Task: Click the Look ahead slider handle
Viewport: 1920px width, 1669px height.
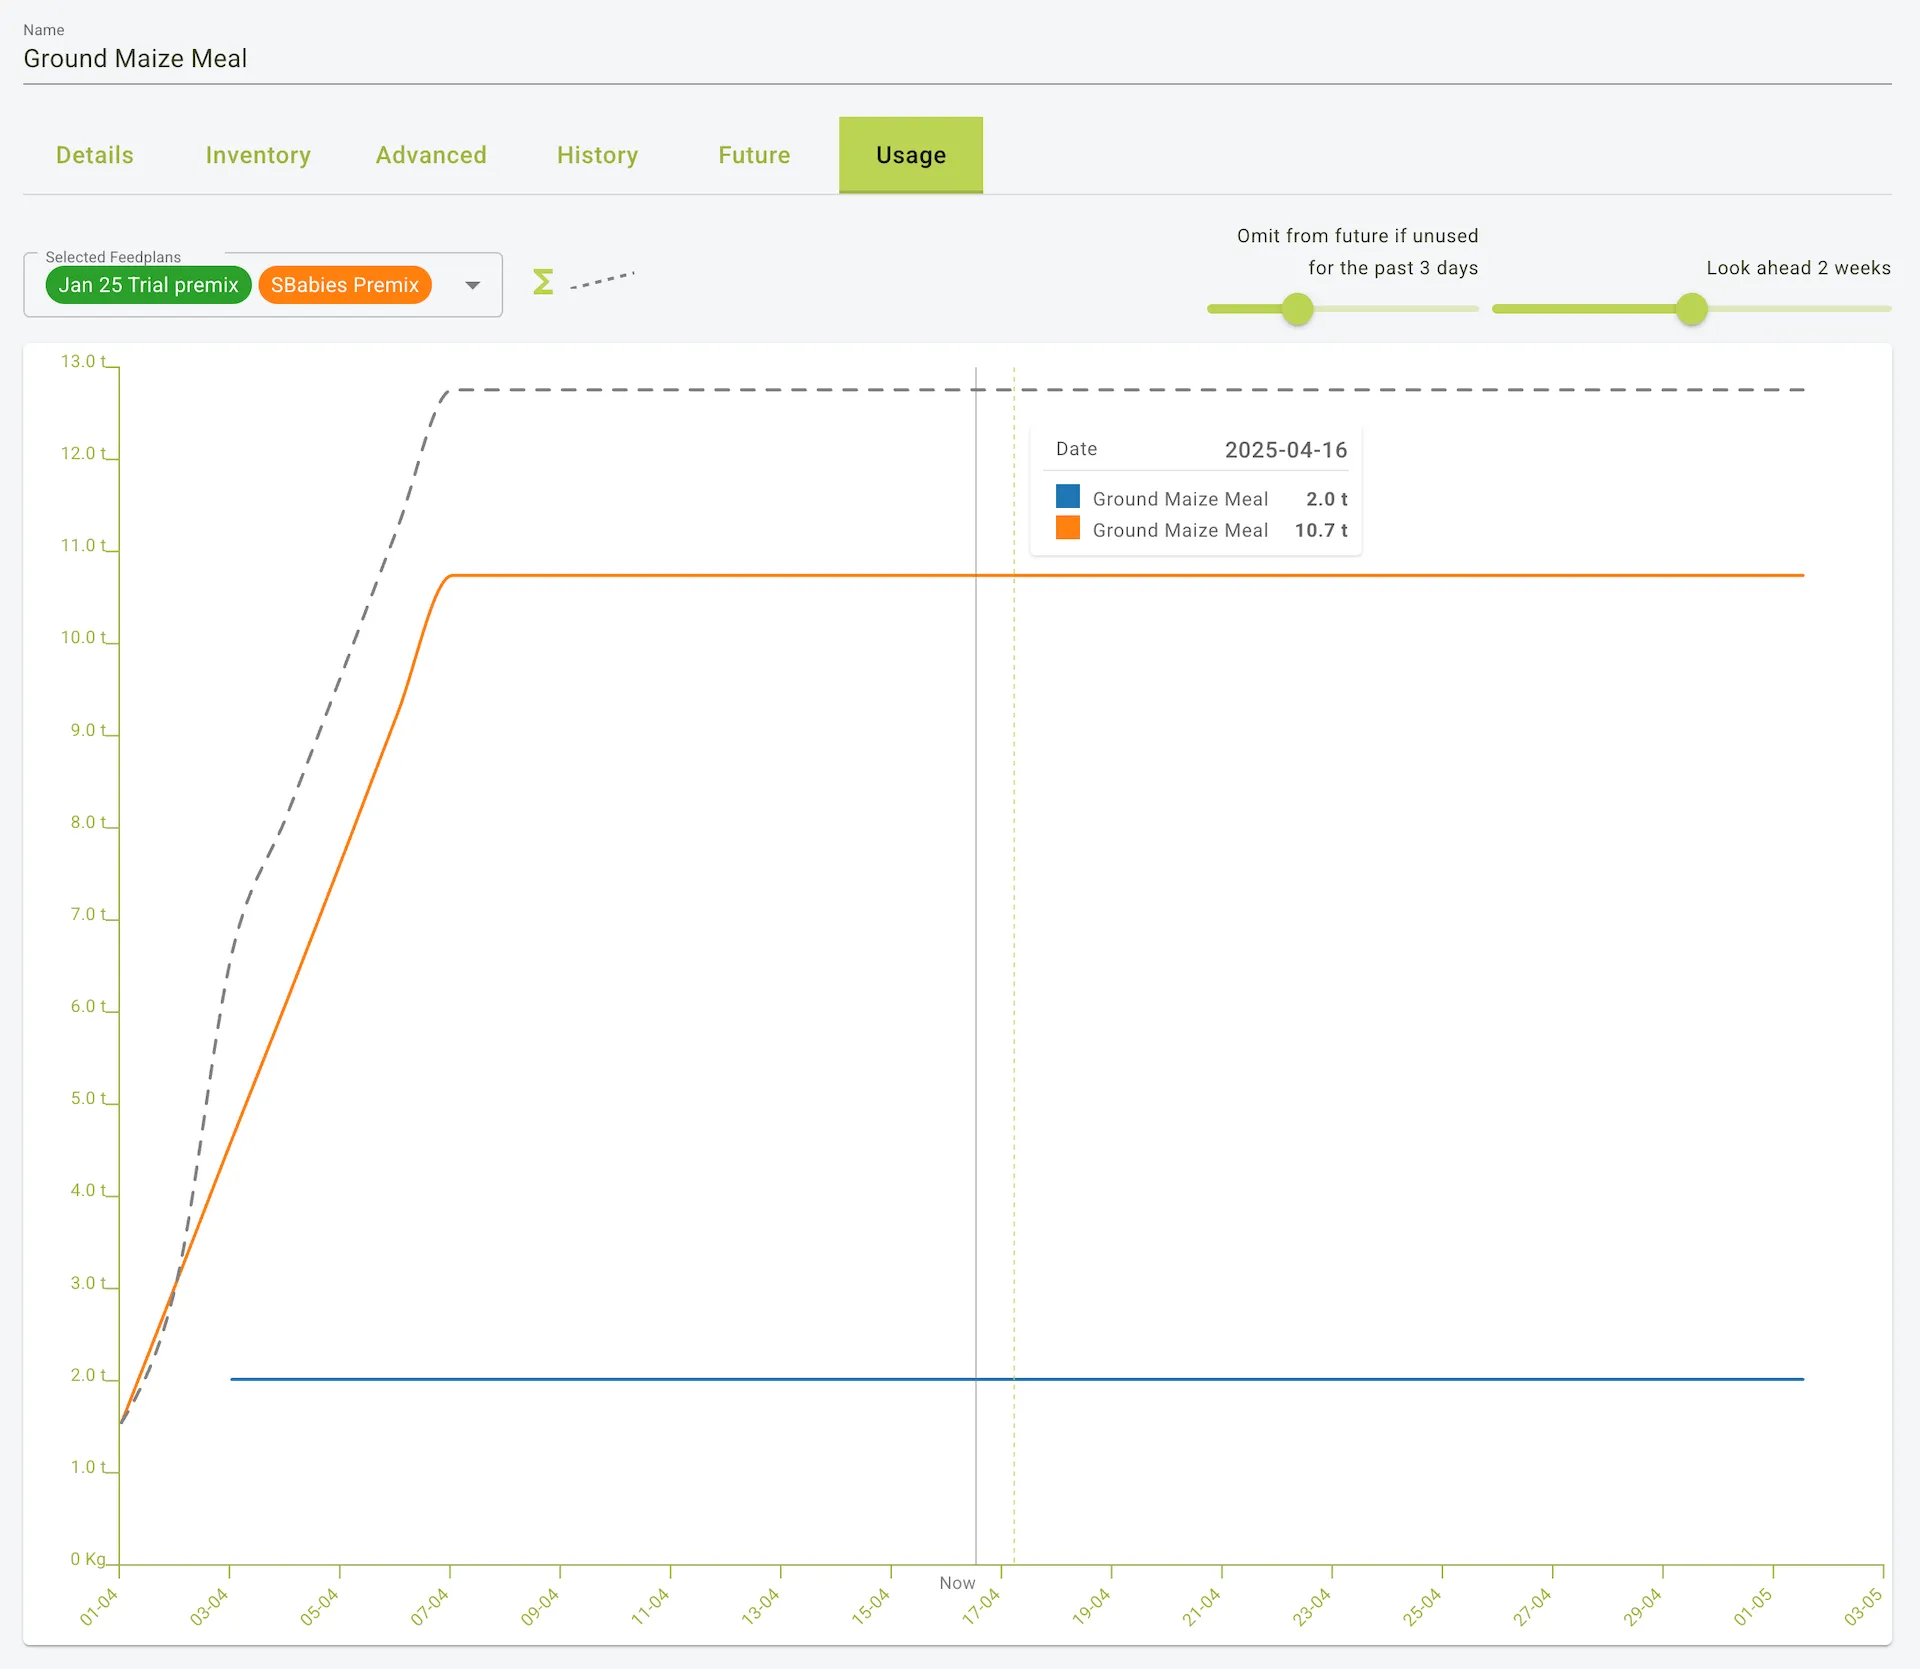Action: (x=1691, y=309)
